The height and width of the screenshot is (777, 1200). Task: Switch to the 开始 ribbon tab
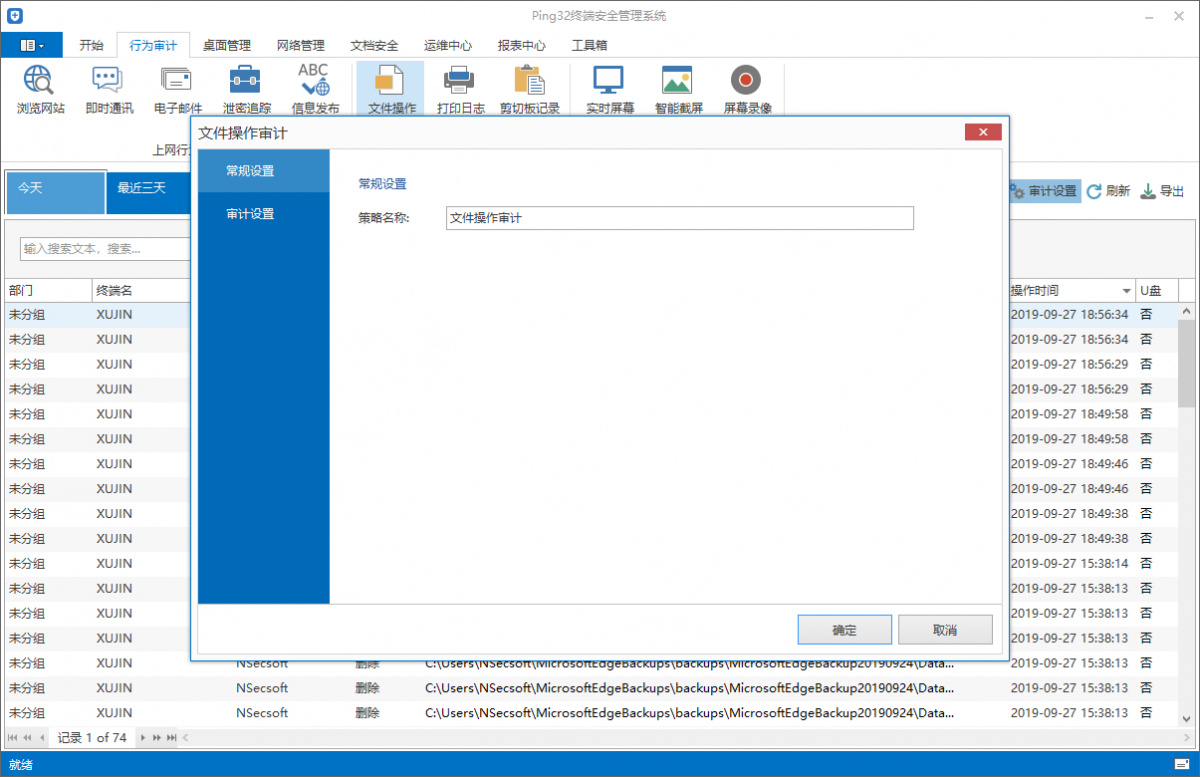point(91,45)
